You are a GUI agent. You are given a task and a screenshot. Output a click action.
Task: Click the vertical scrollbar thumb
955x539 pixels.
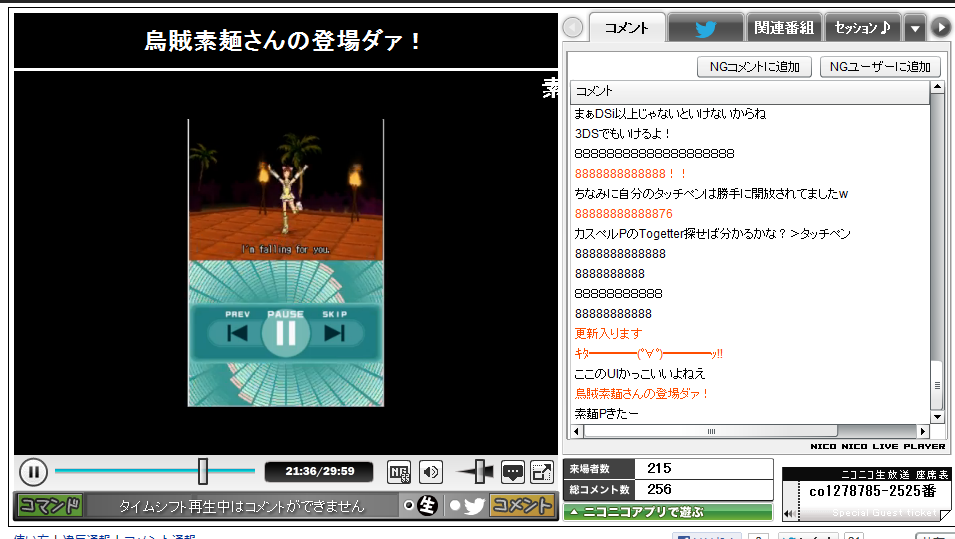pos(937,385)
